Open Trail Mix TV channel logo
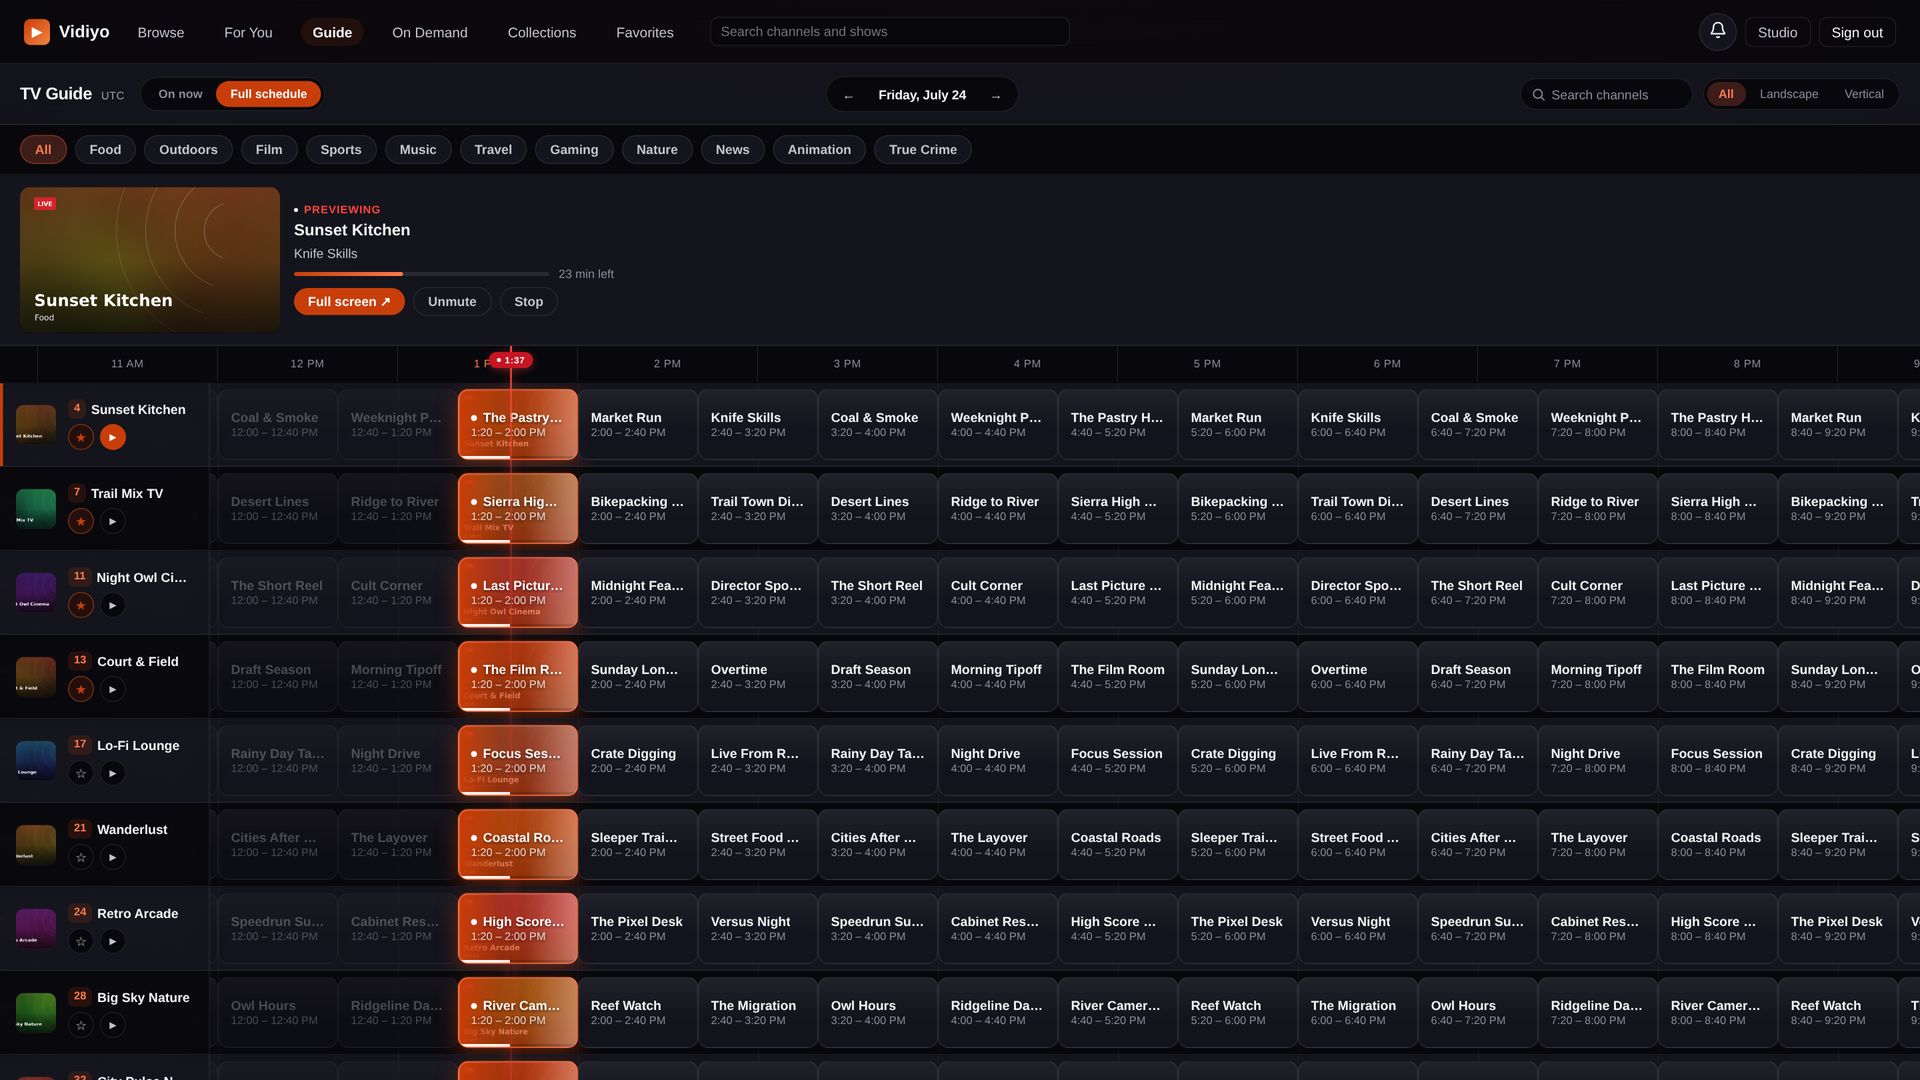 click(x=36, y=508)
